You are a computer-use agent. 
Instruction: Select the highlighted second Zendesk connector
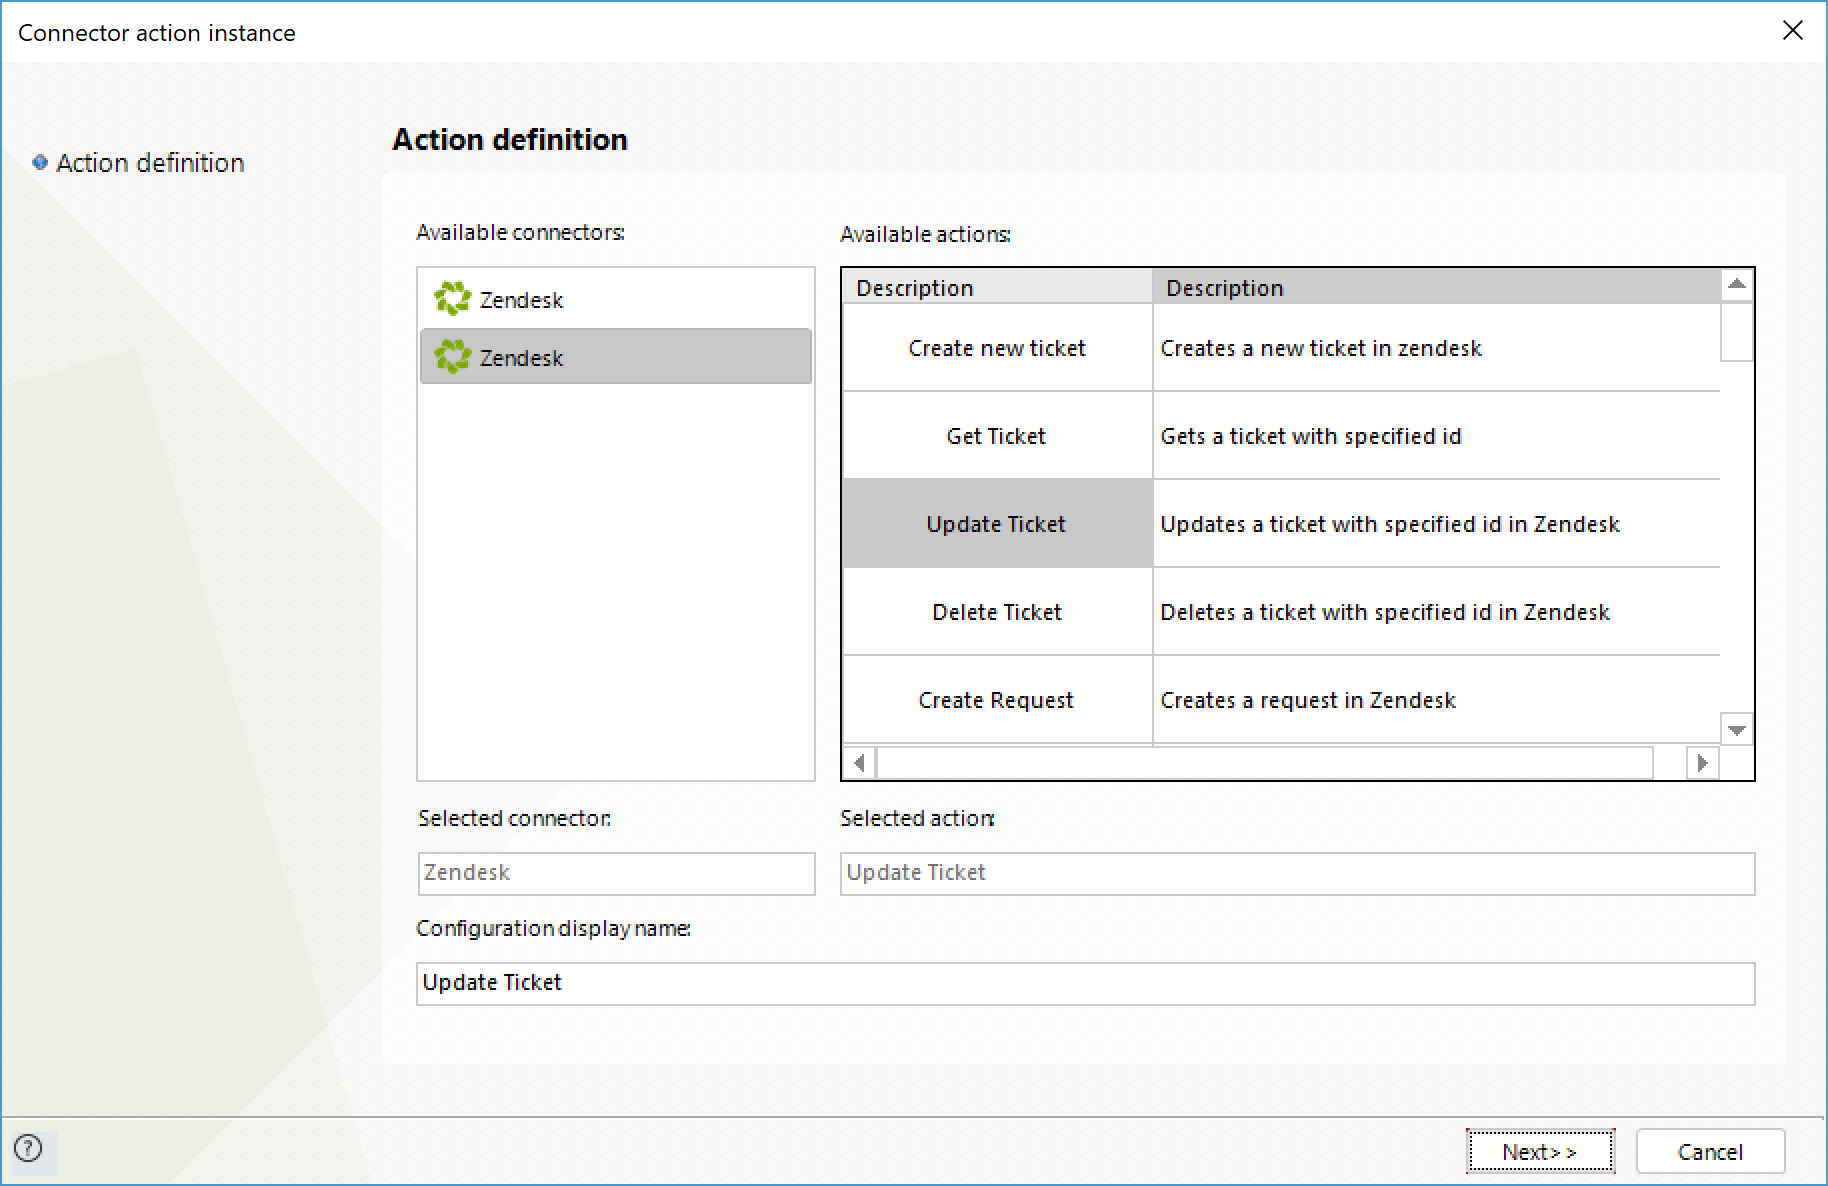click(616, 357)
